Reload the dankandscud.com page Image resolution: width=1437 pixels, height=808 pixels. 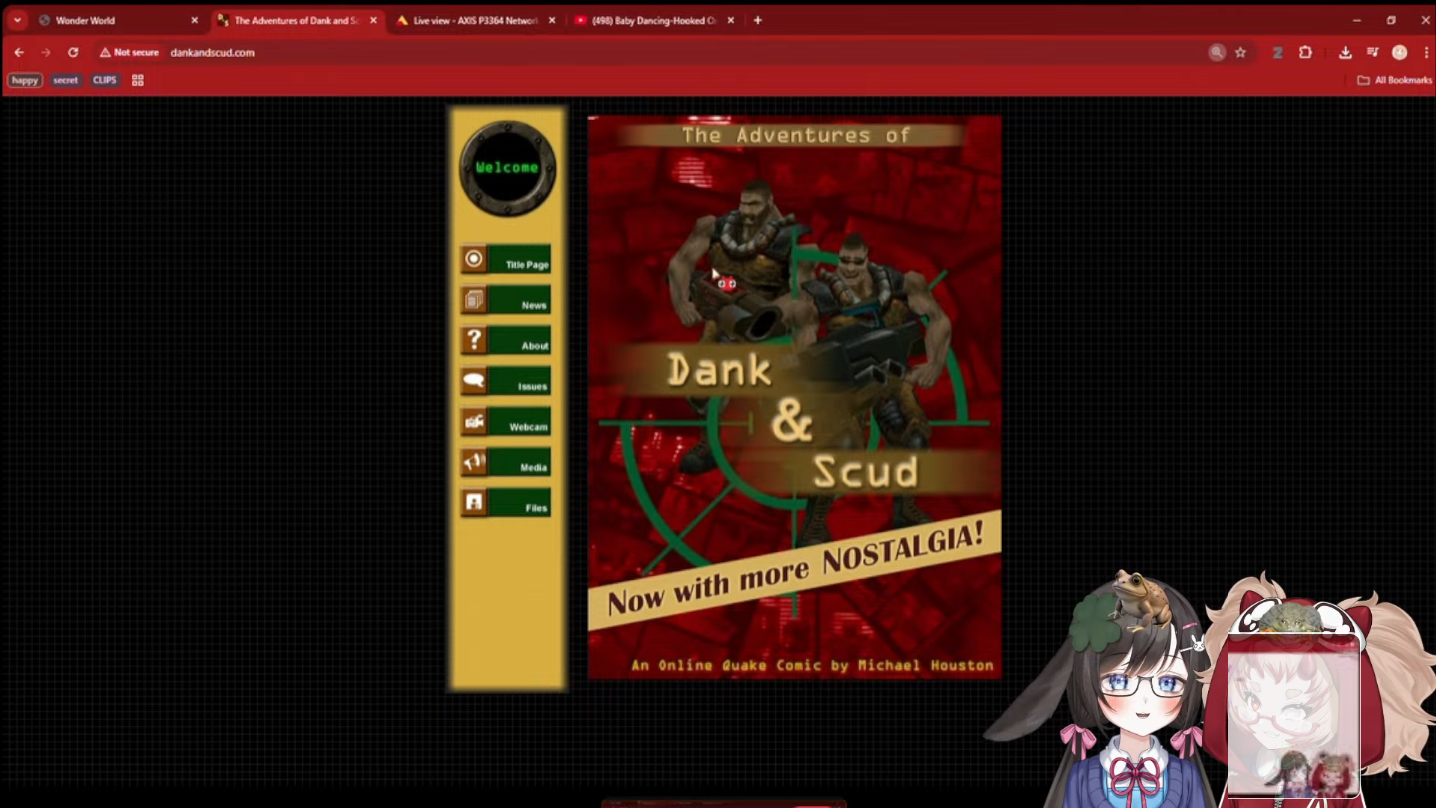click(73, 52)
